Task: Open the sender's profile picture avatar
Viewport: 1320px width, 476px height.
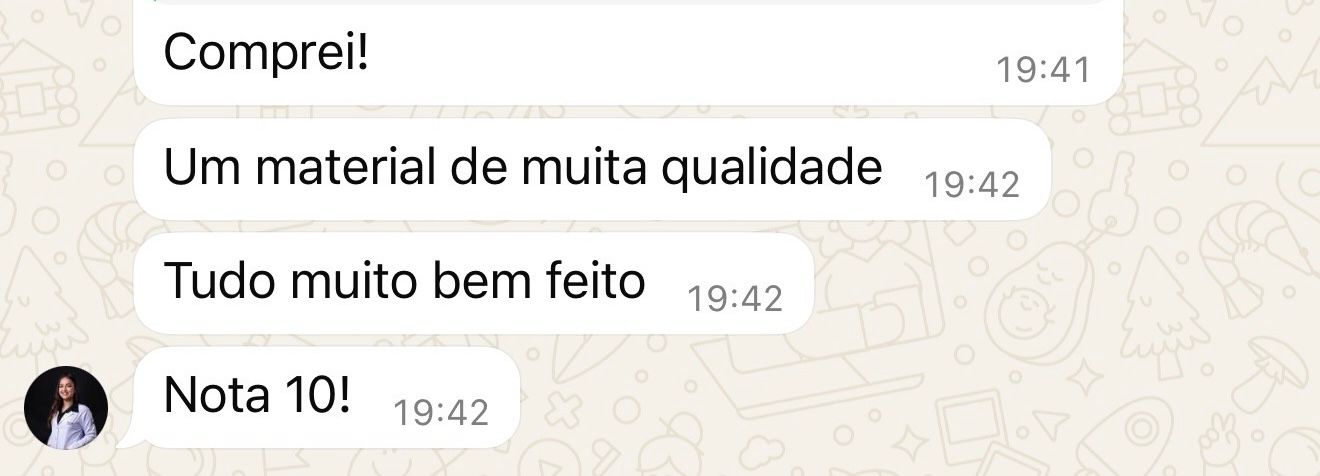Action: coord(66,407)
